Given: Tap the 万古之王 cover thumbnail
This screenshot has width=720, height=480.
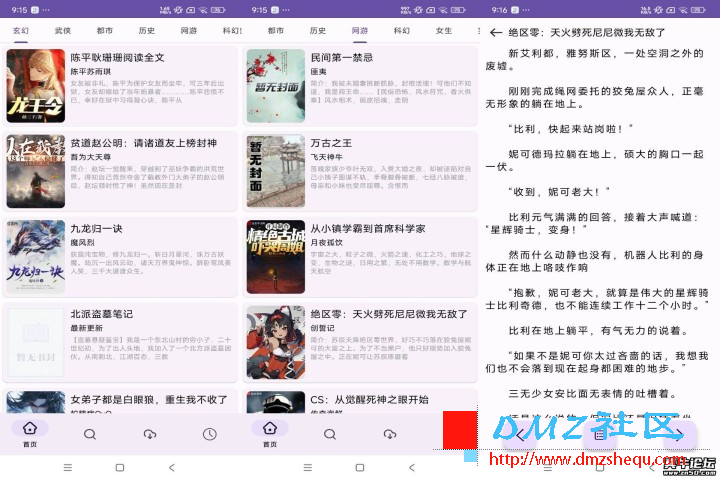Looking at the screenshot, I should coord(276,171).
